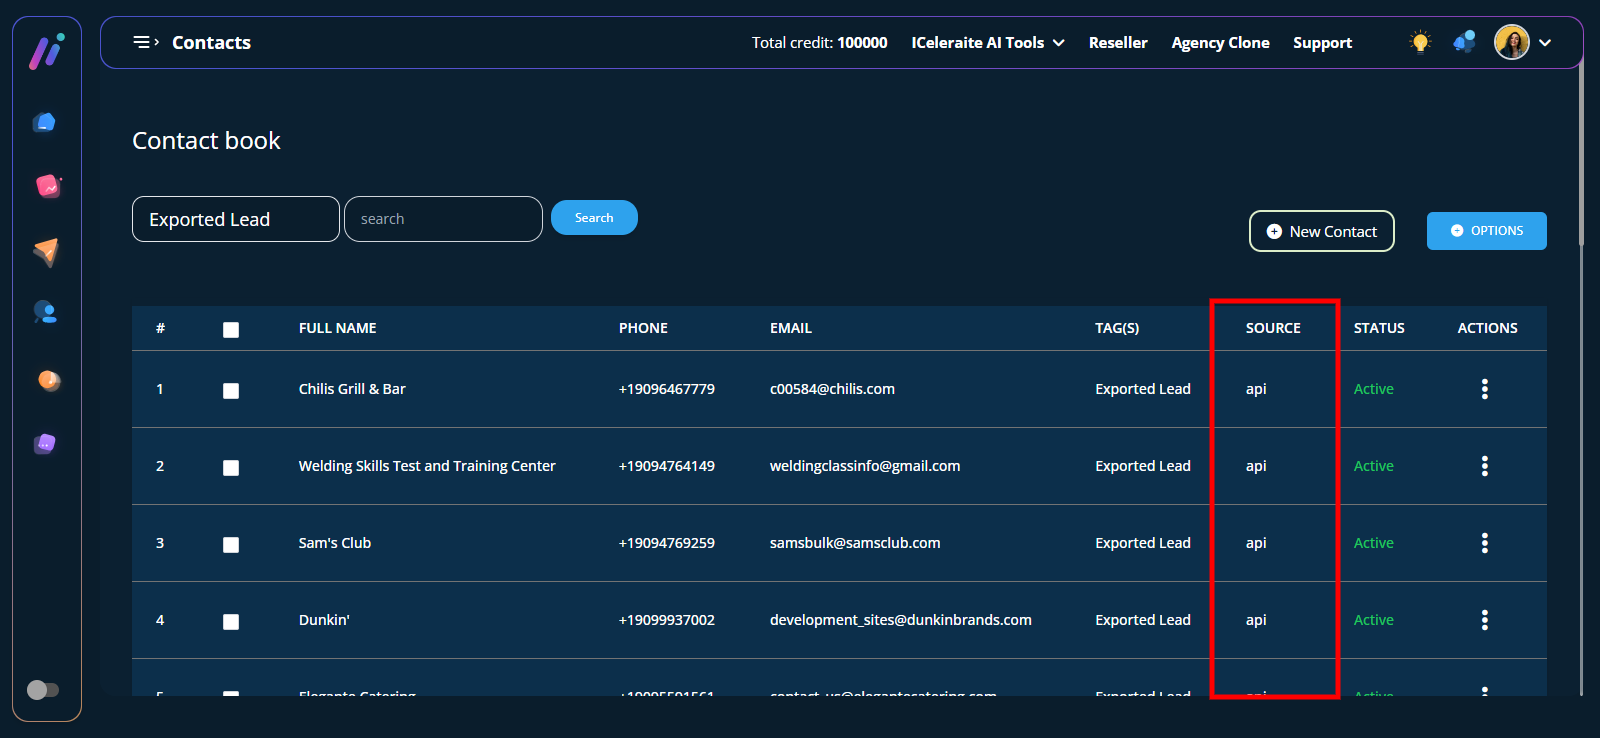Expand the ICeleraite AI Tools dropdown
The width and height of the screenshot is (1600, 738).
click(x=987, y=43)
